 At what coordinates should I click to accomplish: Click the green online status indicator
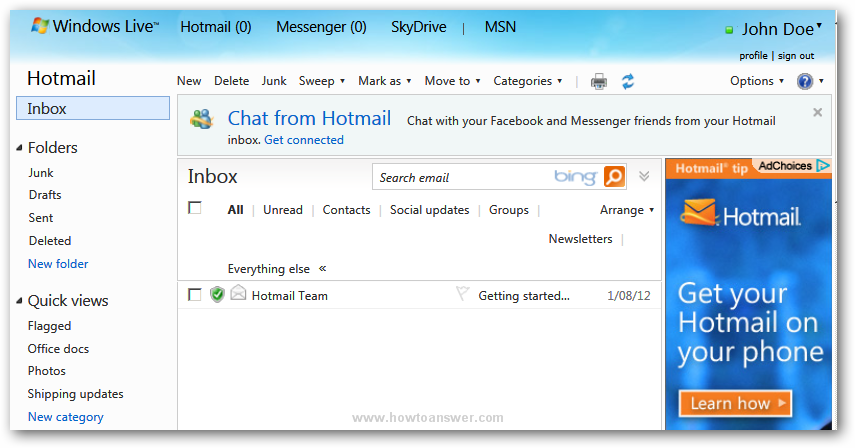pos(729,30)
